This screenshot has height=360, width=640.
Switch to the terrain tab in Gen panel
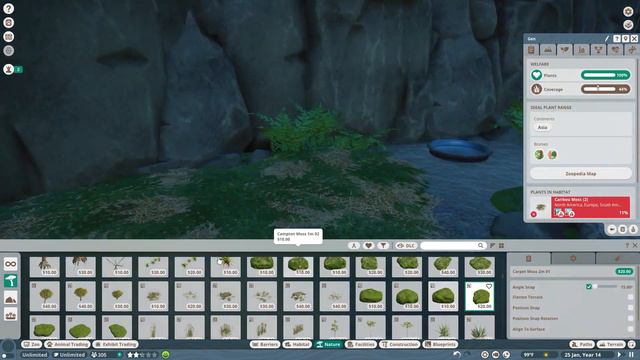548,50
